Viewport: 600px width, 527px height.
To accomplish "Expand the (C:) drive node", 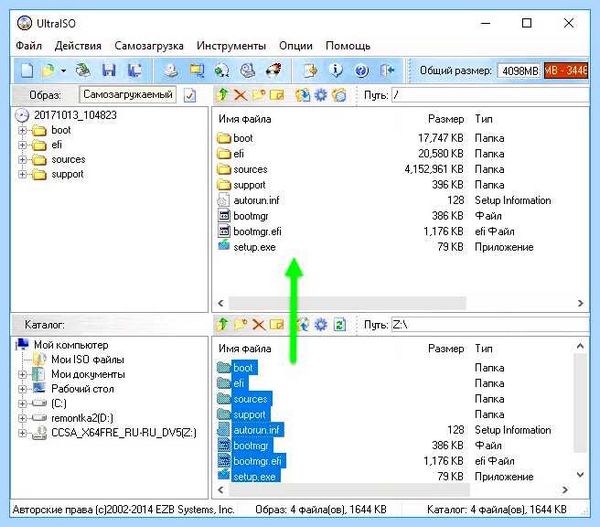I will pos(23,403).
